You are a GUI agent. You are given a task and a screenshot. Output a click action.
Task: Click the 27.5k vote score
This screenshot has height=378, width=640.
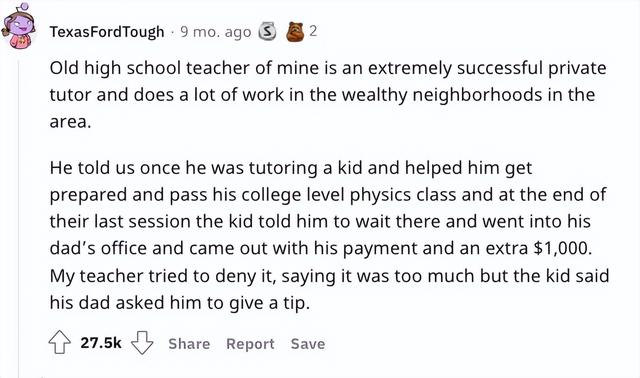coord(101,342)
